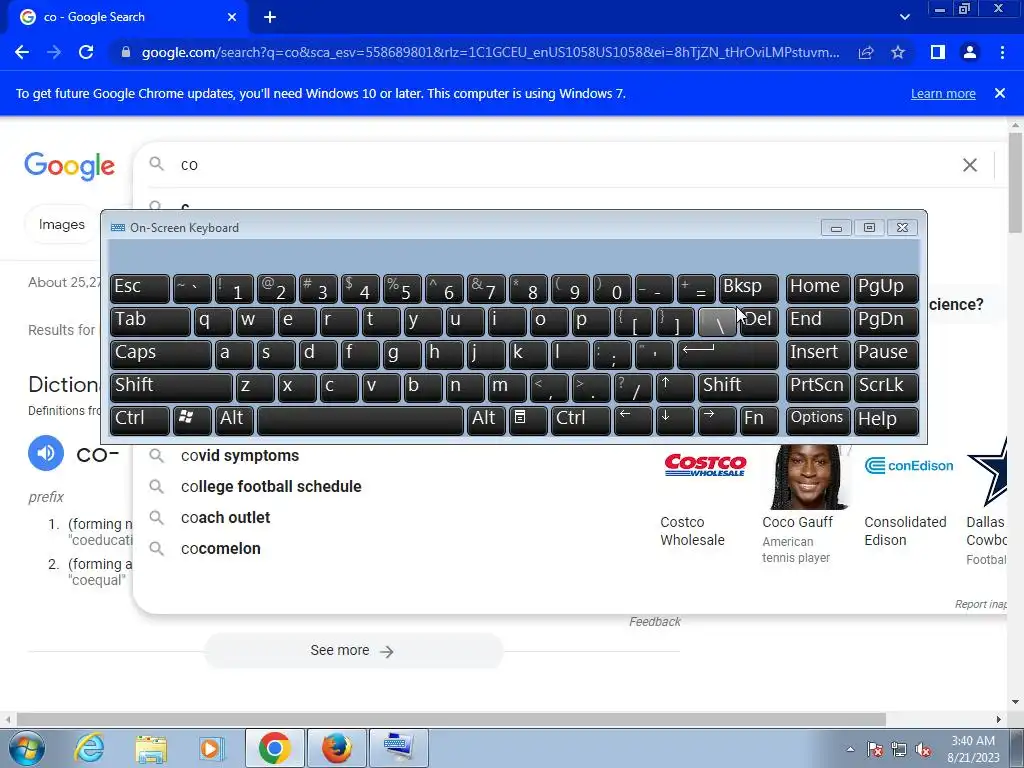Image resolution: width=1024 pixels, height=768 pixels.
Task: Select the 'college football schedule' suggestion
Action: coord(271,487)
